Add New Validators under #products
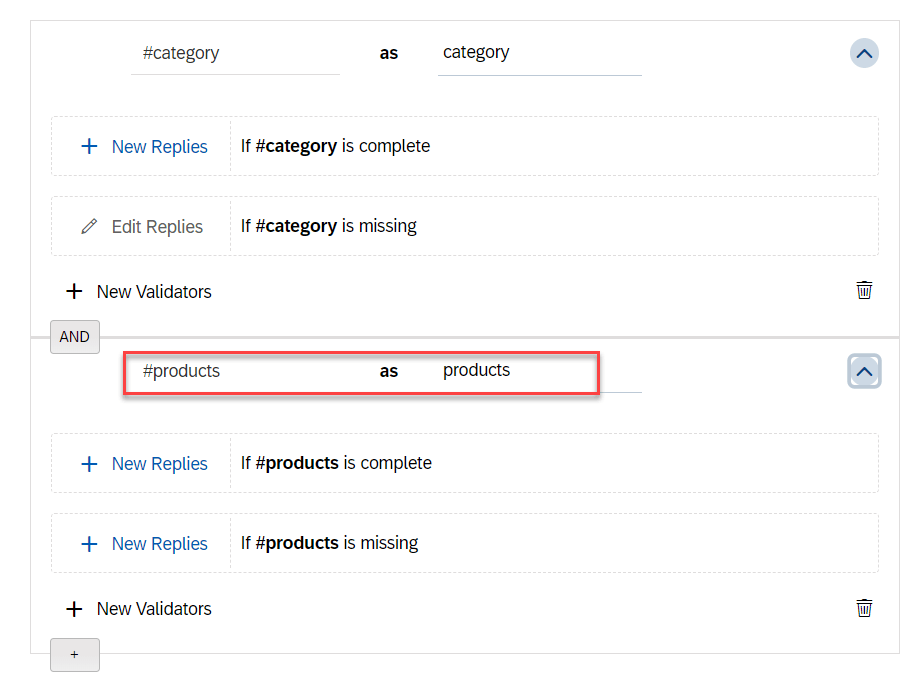Image resolution: width=911 pixels, height=690 pixels. tap(139, 609)
